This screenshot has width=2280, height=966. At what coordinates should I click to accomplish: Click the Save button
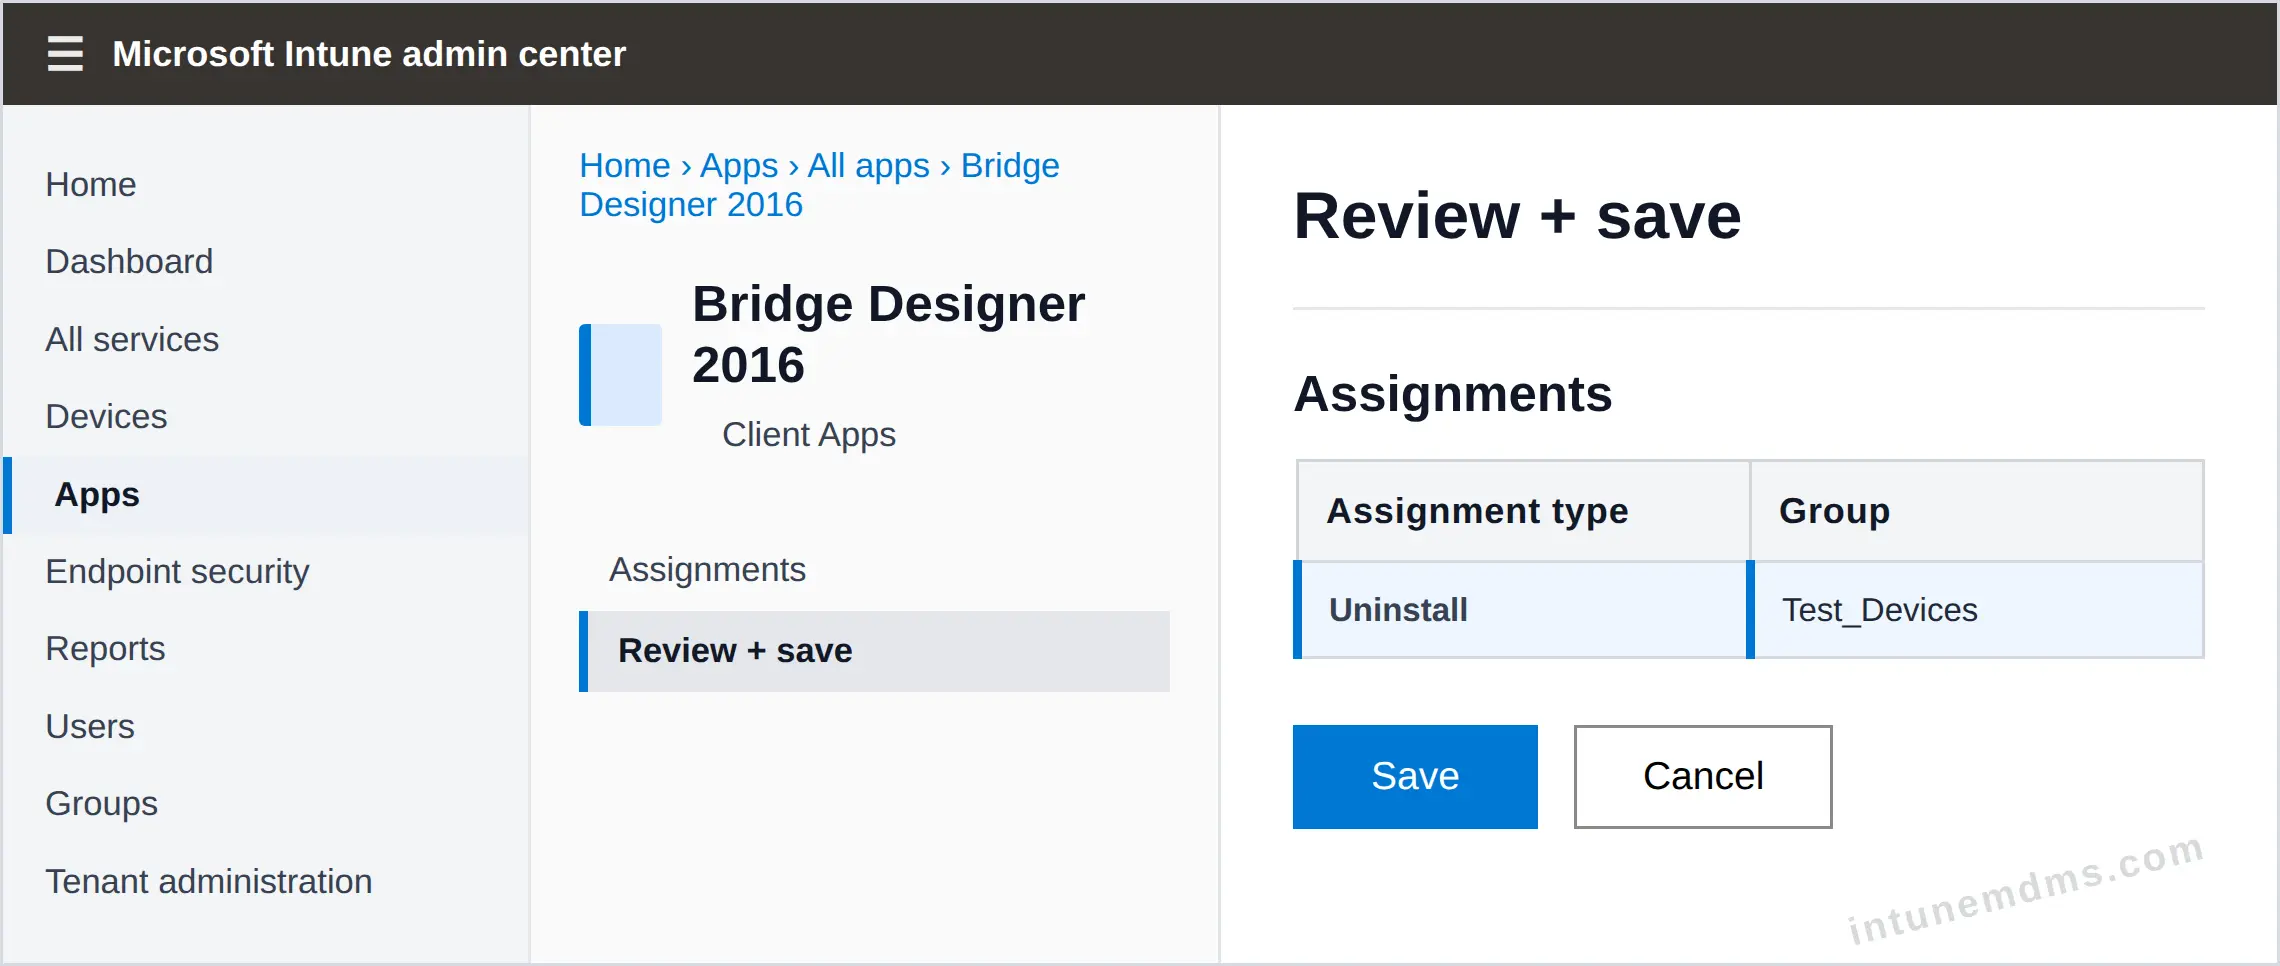tap(1415, 777)
